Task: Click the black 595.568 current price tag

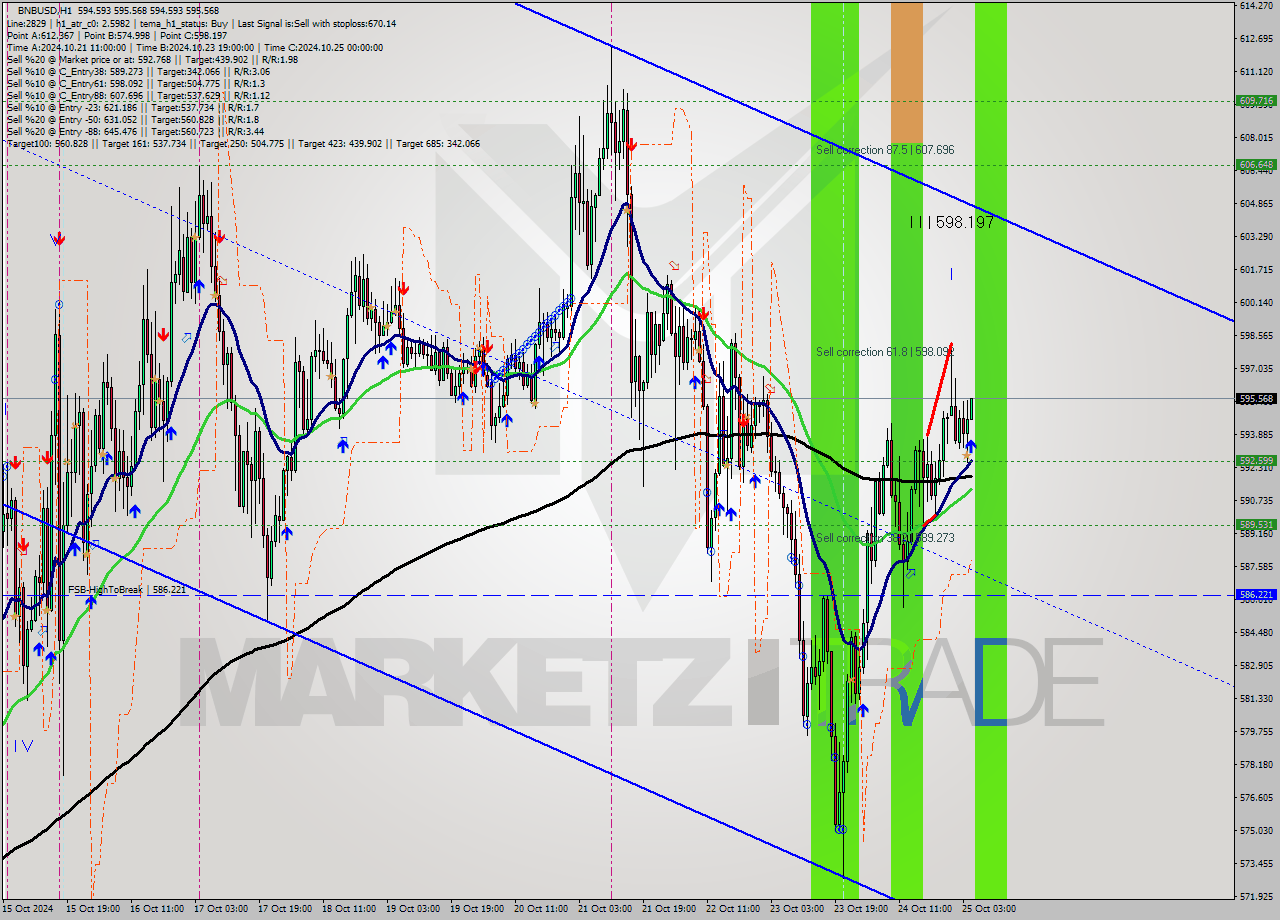Action: tap(1256, 398)
